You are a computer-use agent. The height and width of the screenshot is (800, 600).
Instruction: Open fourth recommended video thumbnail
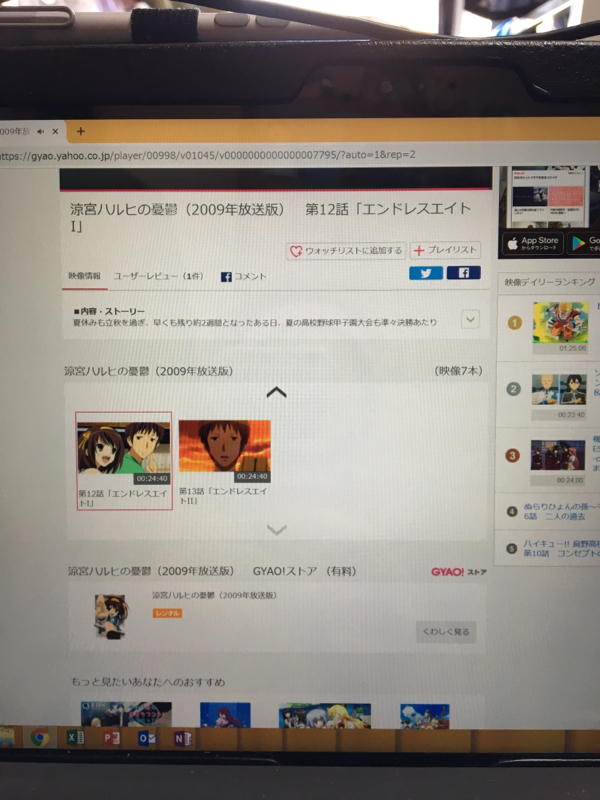[424, 716]
